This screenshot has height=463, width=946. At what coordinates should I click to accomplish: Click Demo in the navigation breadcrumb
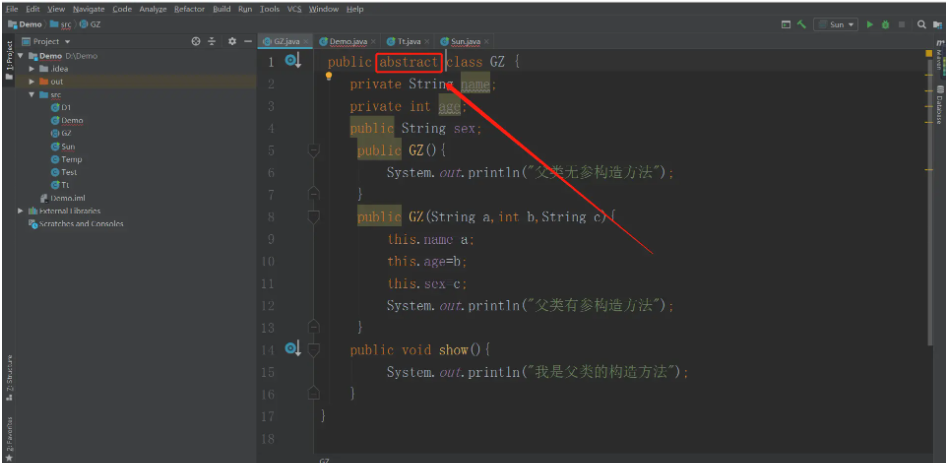(25, 25)
